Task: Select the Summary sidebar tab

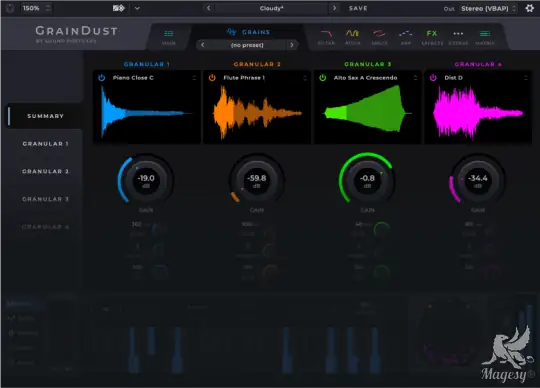Action: (45, 116)
